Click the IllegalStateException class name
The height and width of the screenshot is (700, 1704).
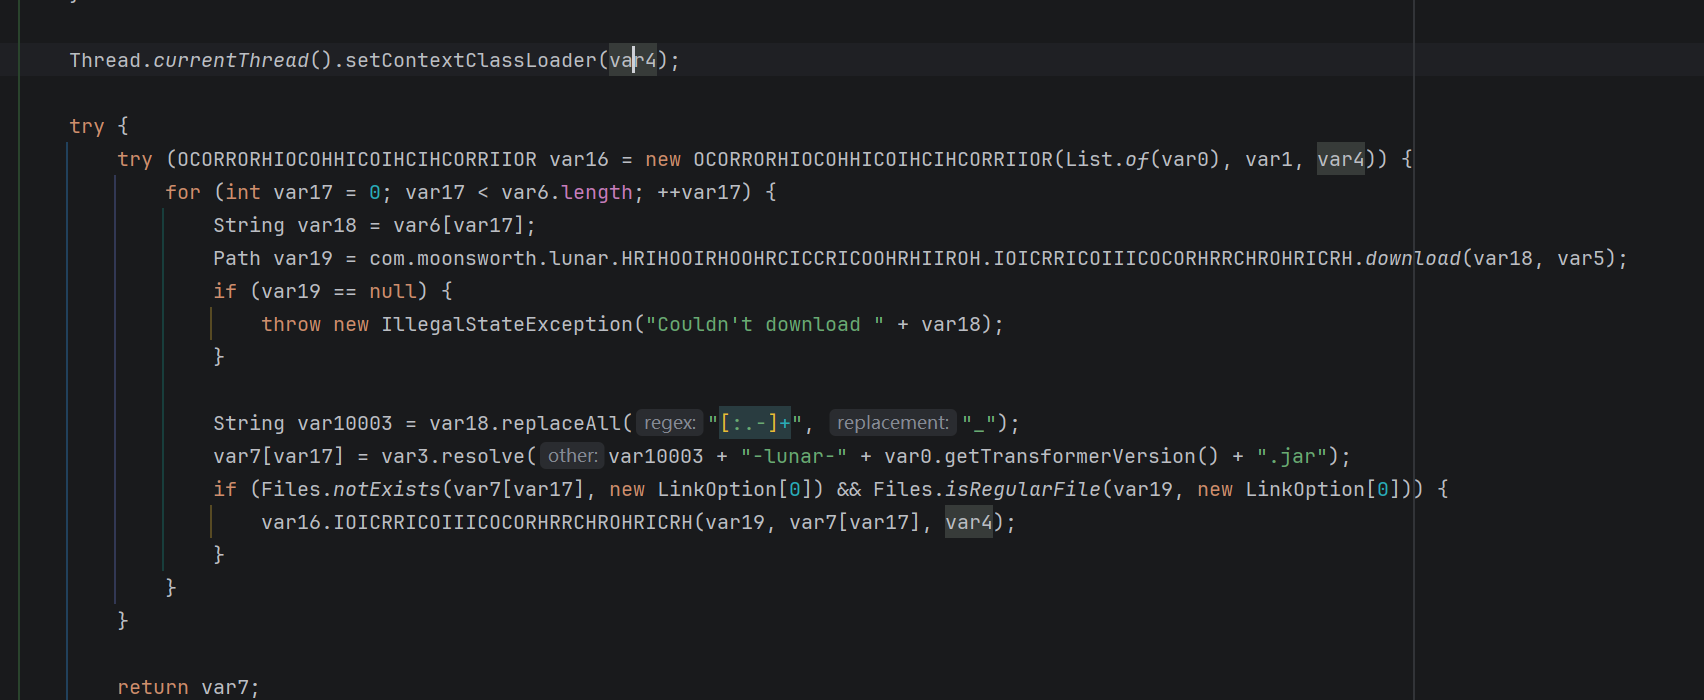507,325
